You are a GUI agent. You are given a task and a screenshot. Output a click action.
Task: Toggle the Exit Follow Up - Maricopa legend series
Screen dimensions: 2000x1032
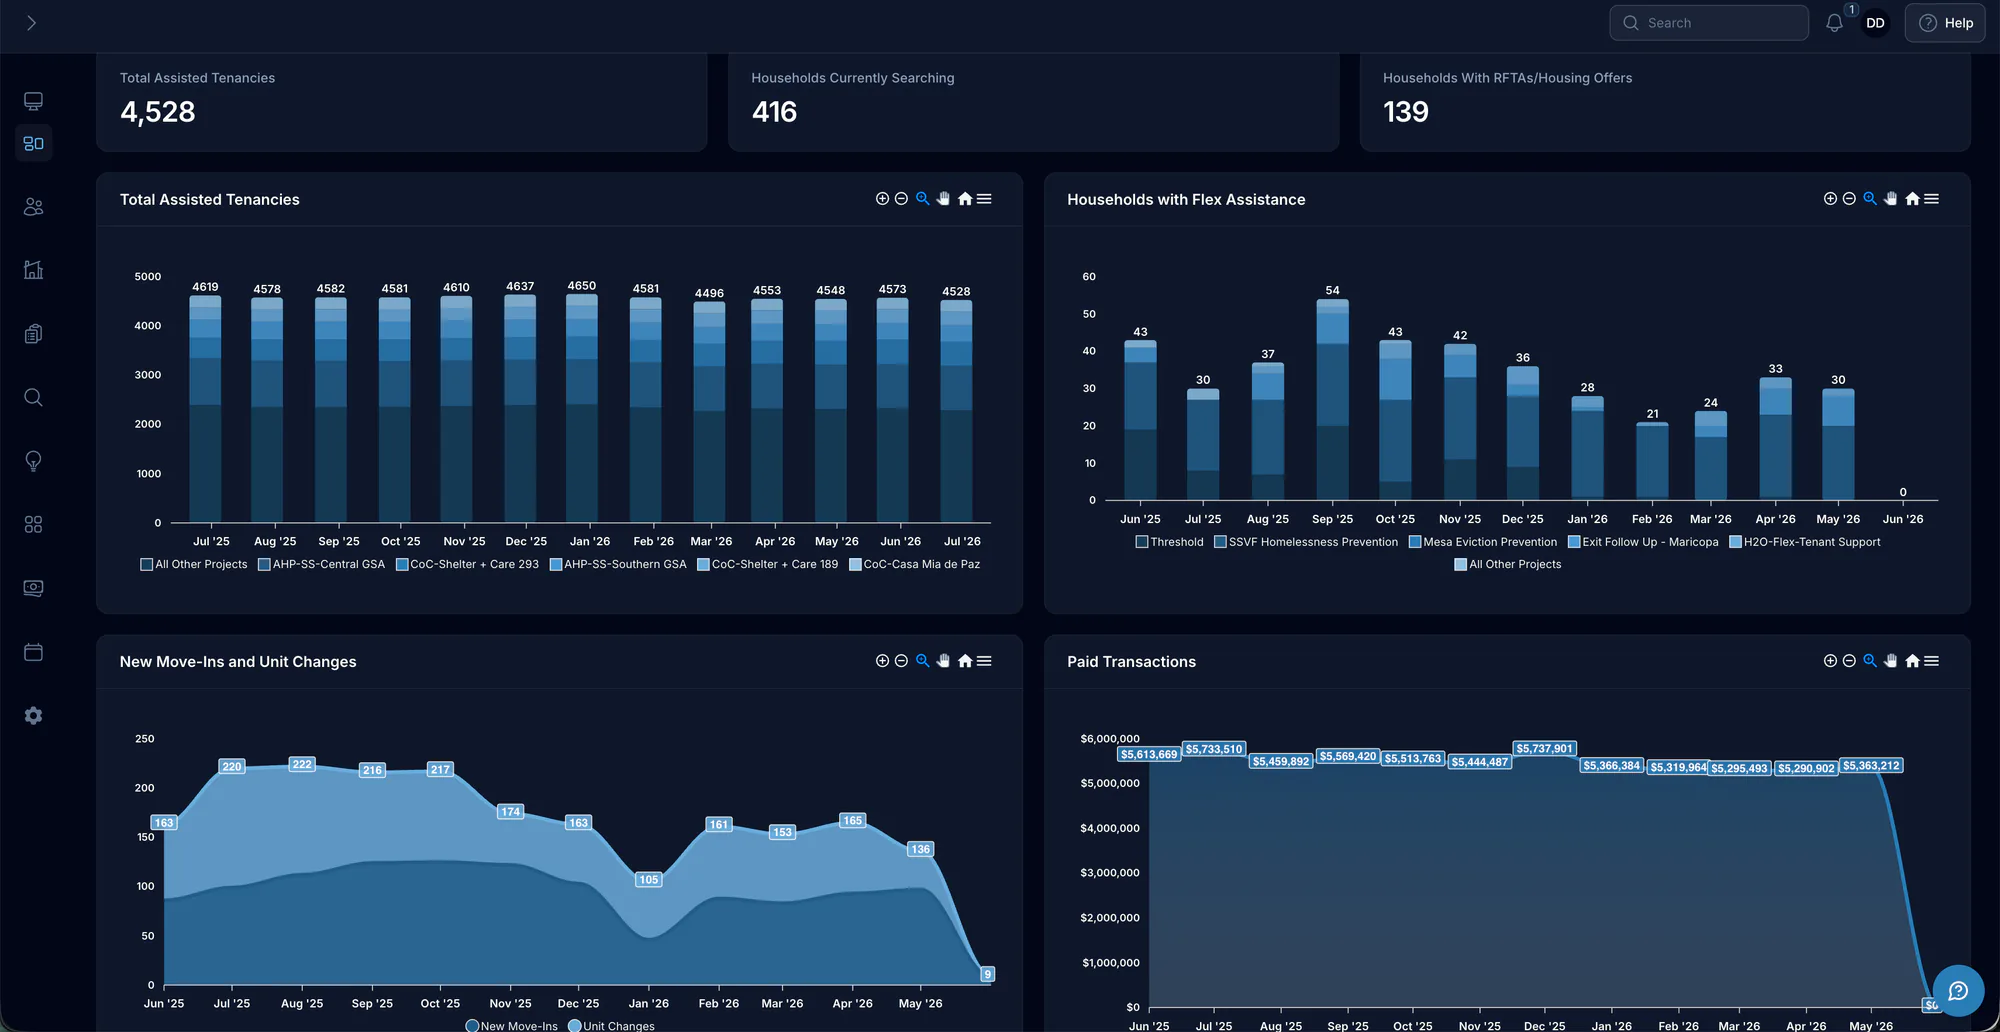(x=1643, y=542)
